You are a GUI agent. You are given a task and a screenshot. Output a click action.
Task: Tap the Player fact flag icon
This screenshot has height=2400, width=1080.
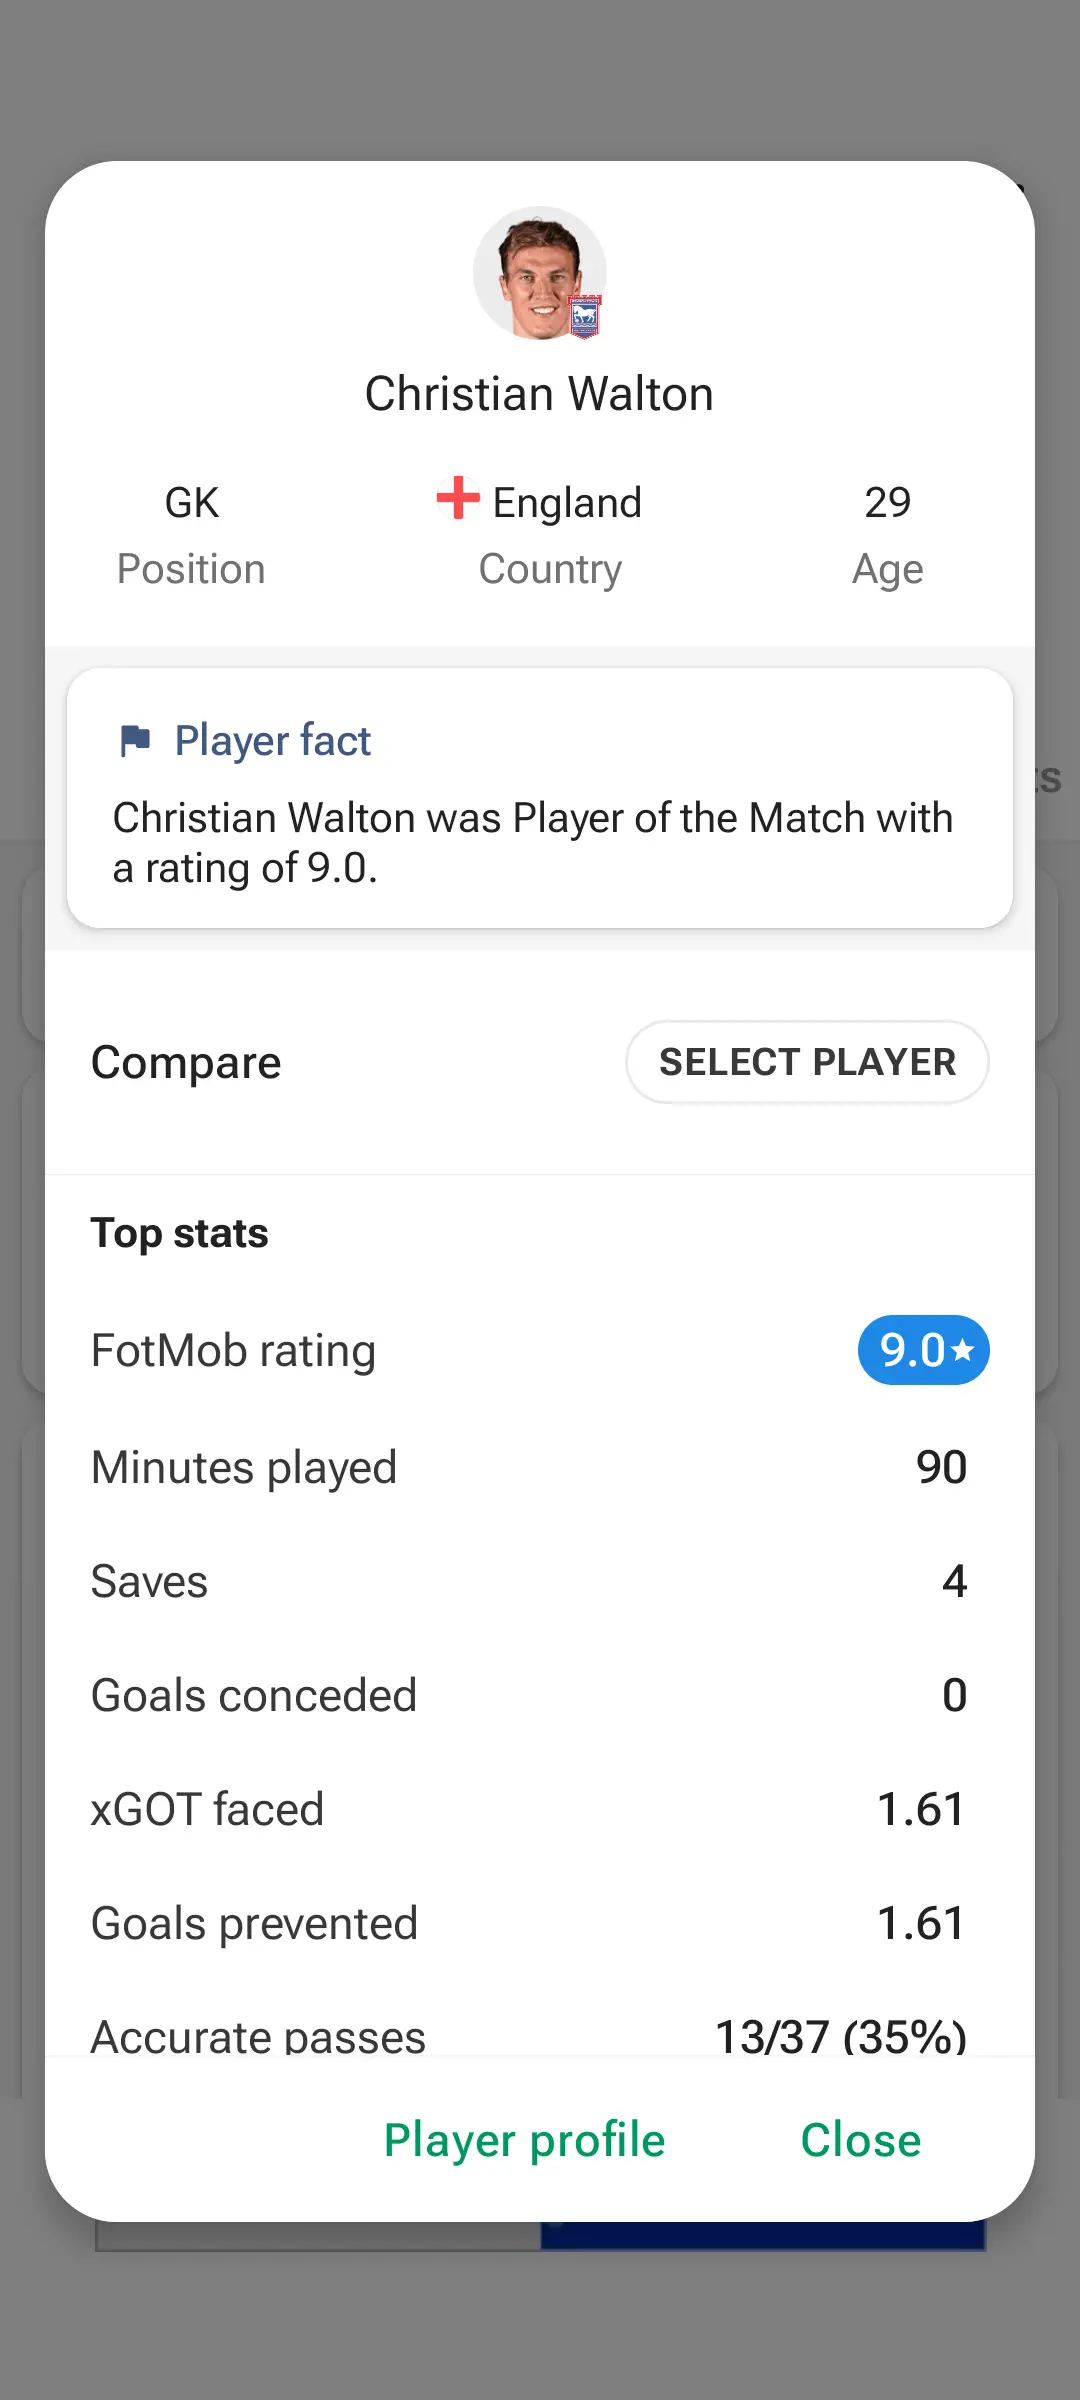(135, 741)
